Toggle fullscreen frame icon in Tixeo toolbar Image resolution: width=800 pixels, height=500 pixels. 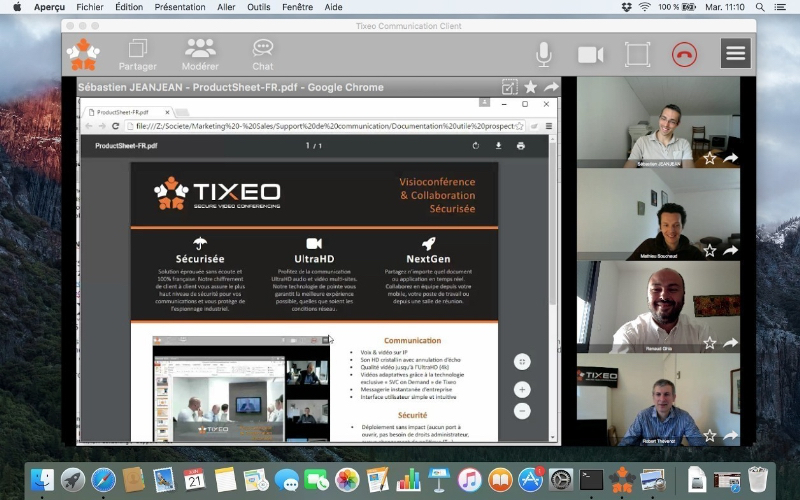coord(638,55)
